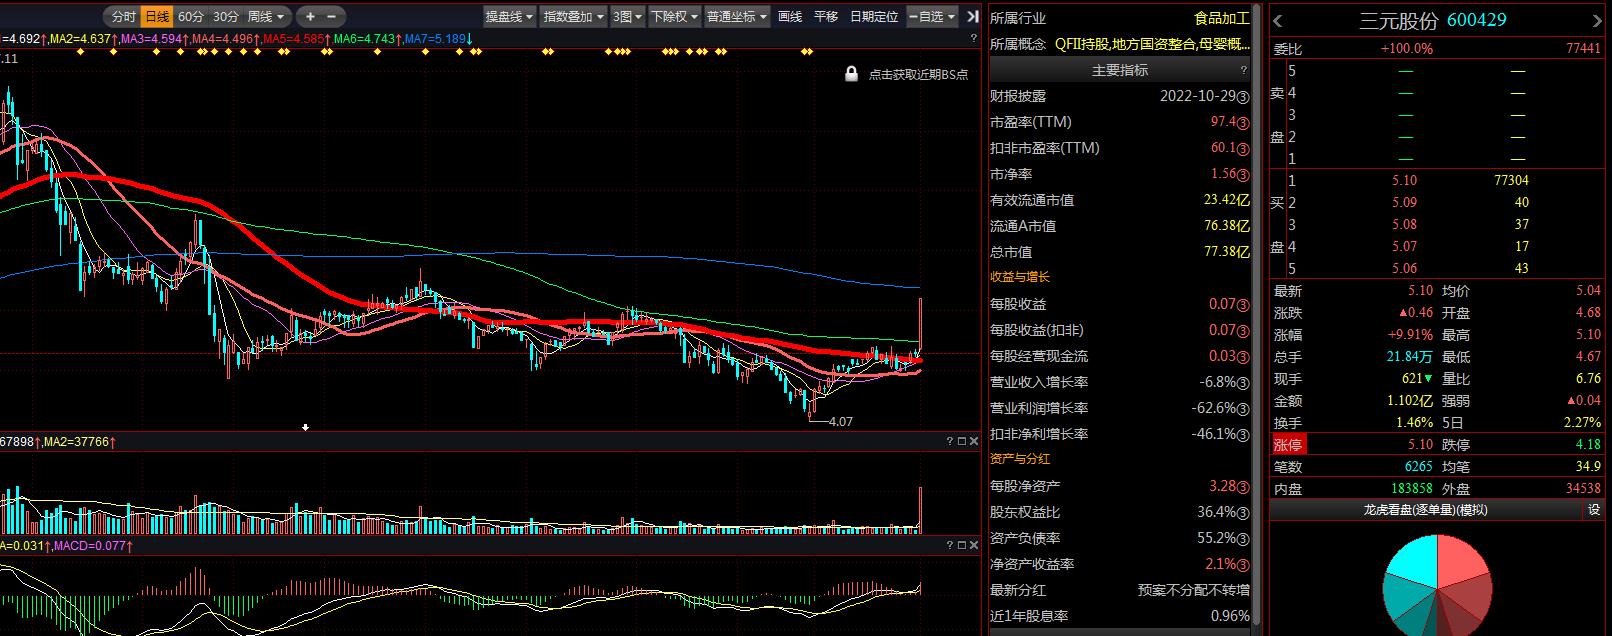
Task: Go to the next stock with the right arrow
Action: coord(1596,21)
